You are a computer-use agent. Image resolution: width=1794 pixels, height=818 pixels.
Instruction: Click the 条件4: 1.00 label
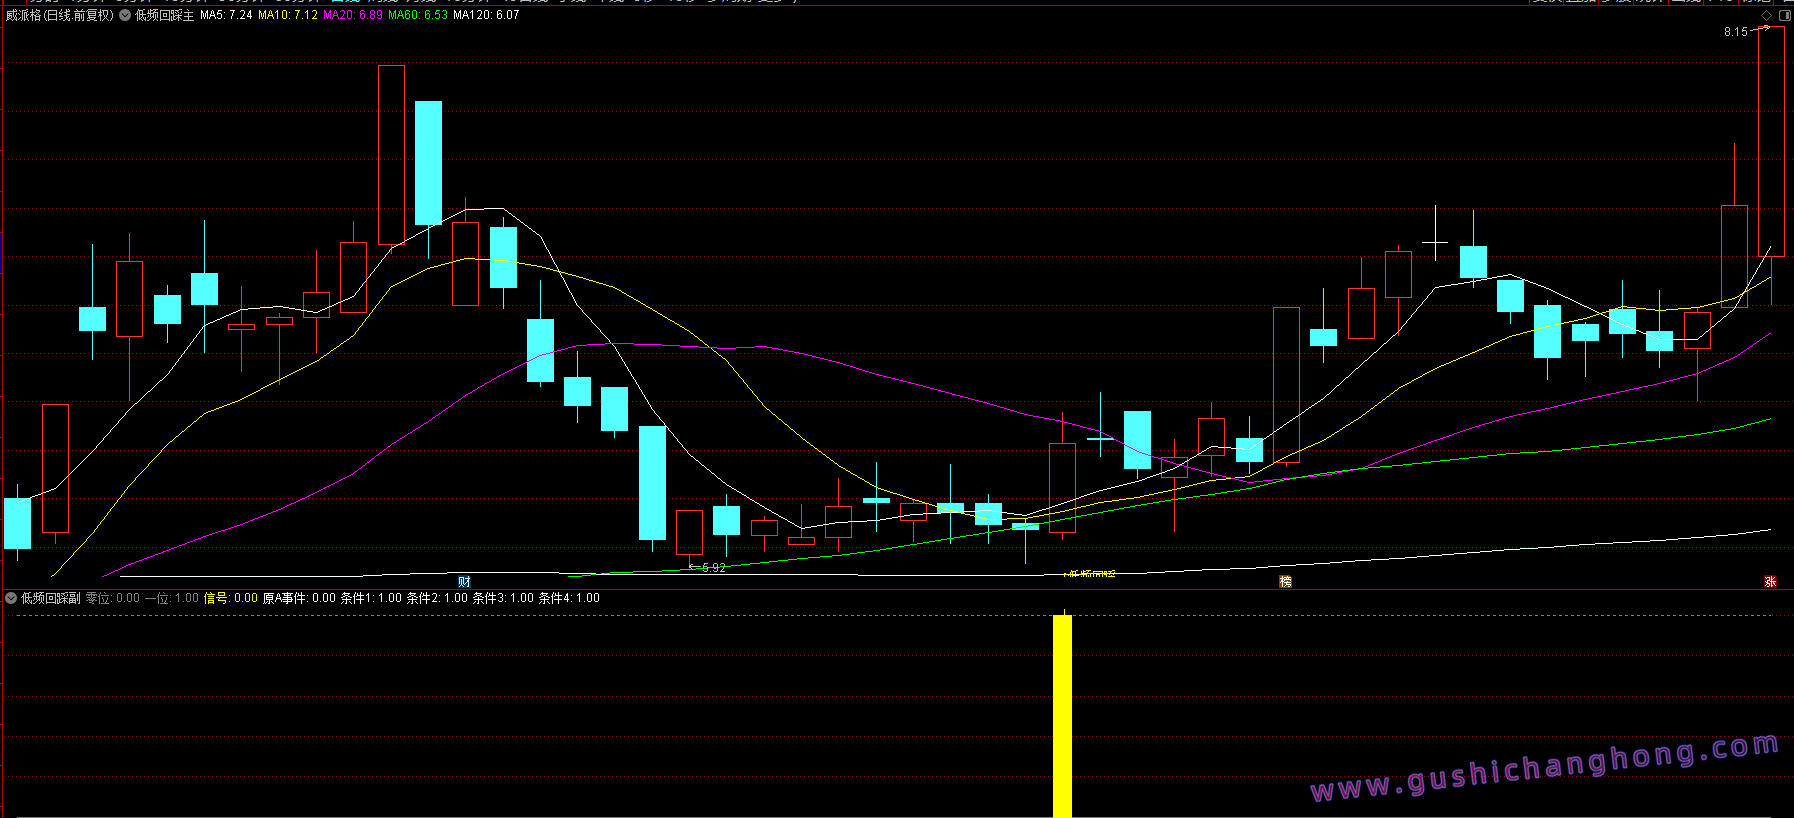click(x=569, y=598)
